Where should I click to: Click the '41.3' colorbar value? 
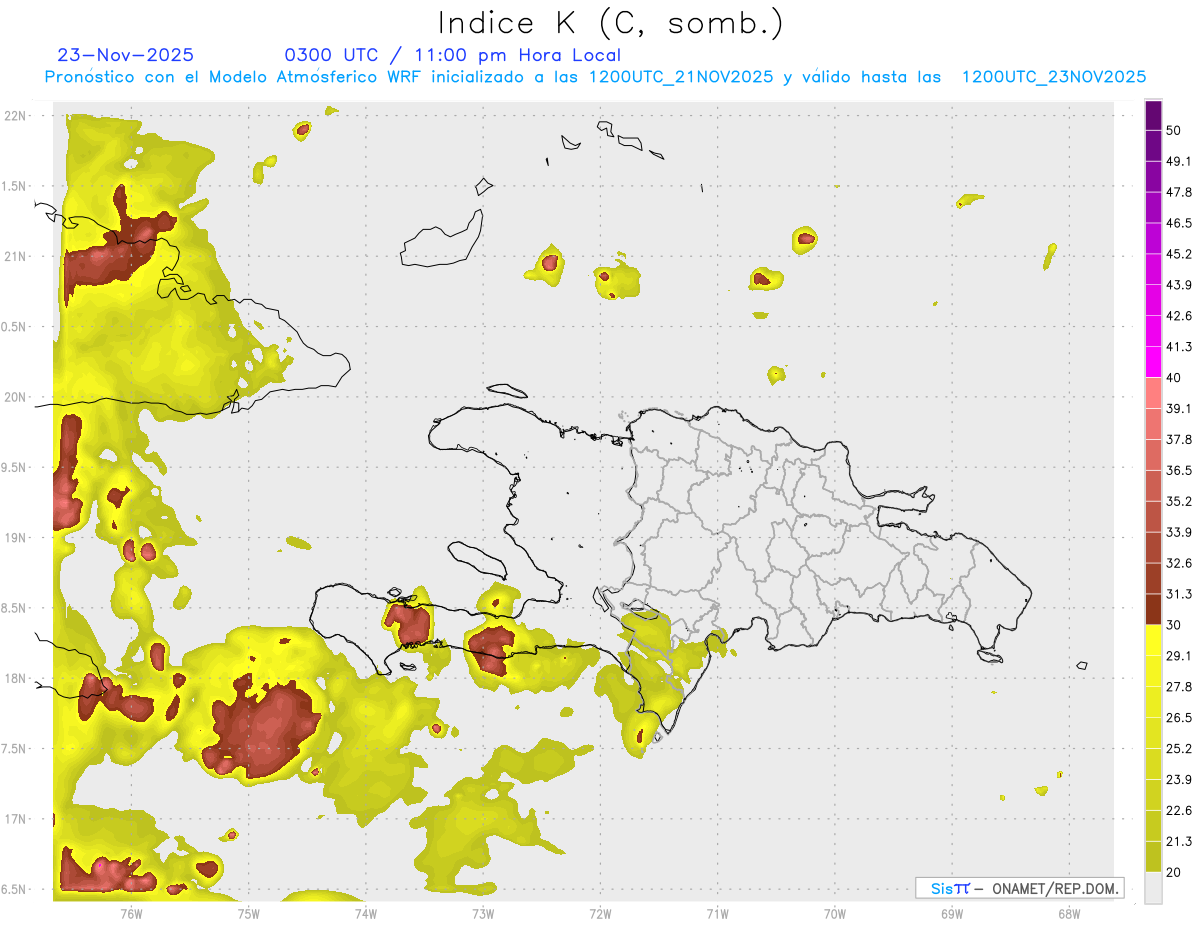(x=1179, y=347)
